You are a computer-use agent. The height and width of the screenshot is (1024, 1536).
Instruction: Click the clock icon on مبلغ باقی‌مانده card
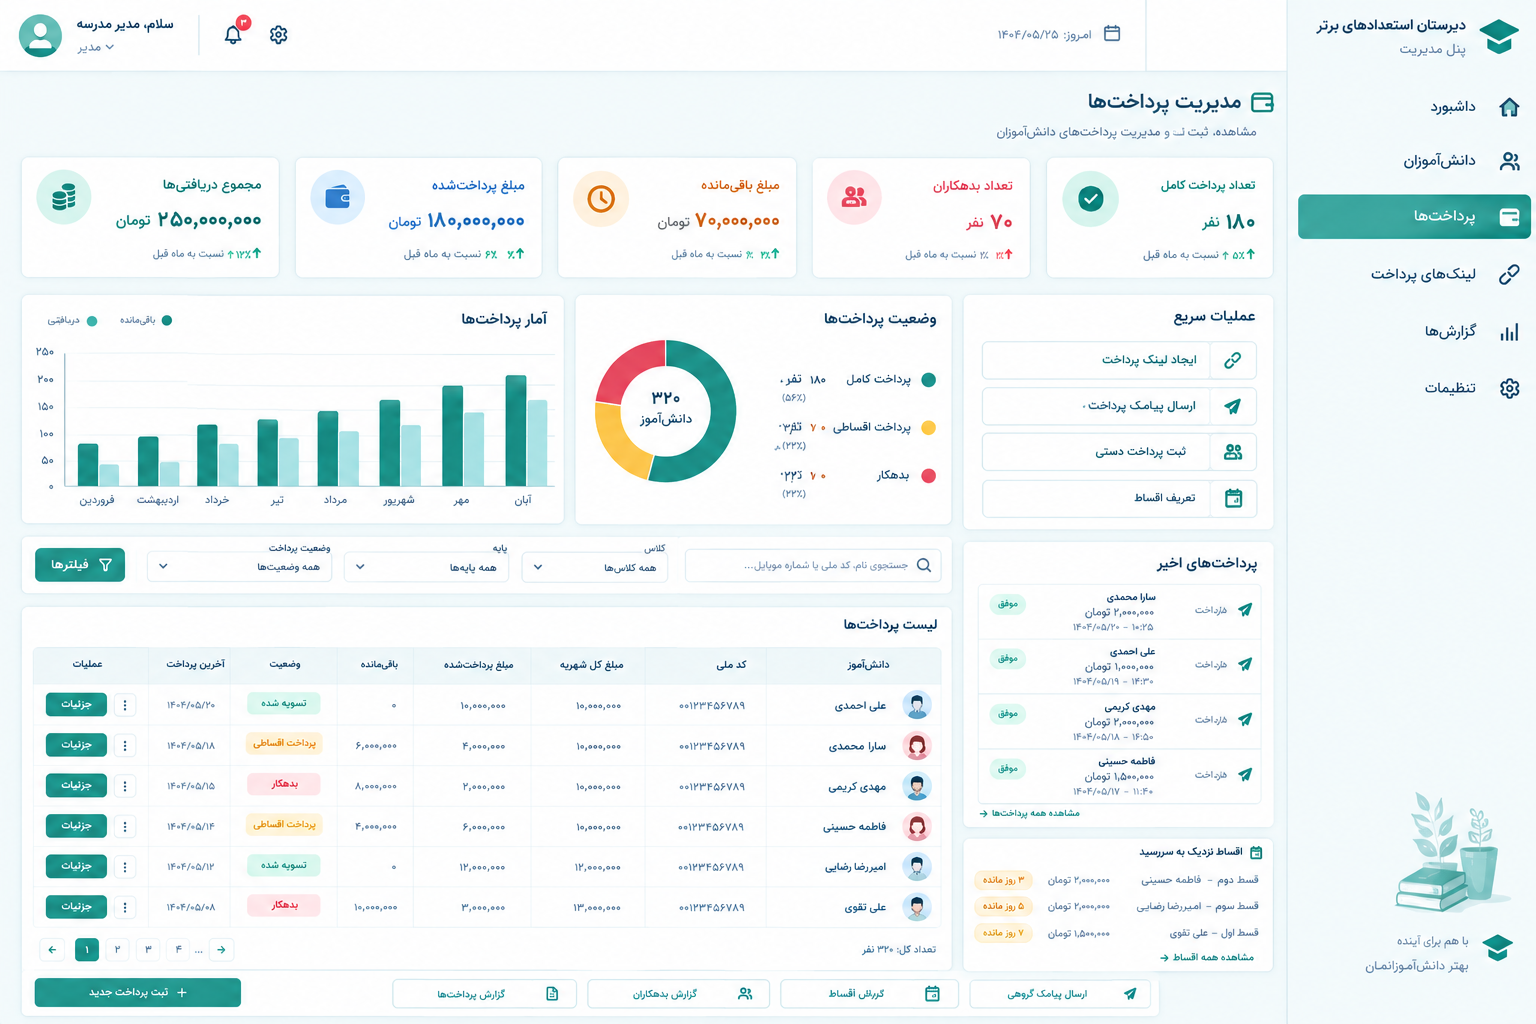click(x=601, y=198)
